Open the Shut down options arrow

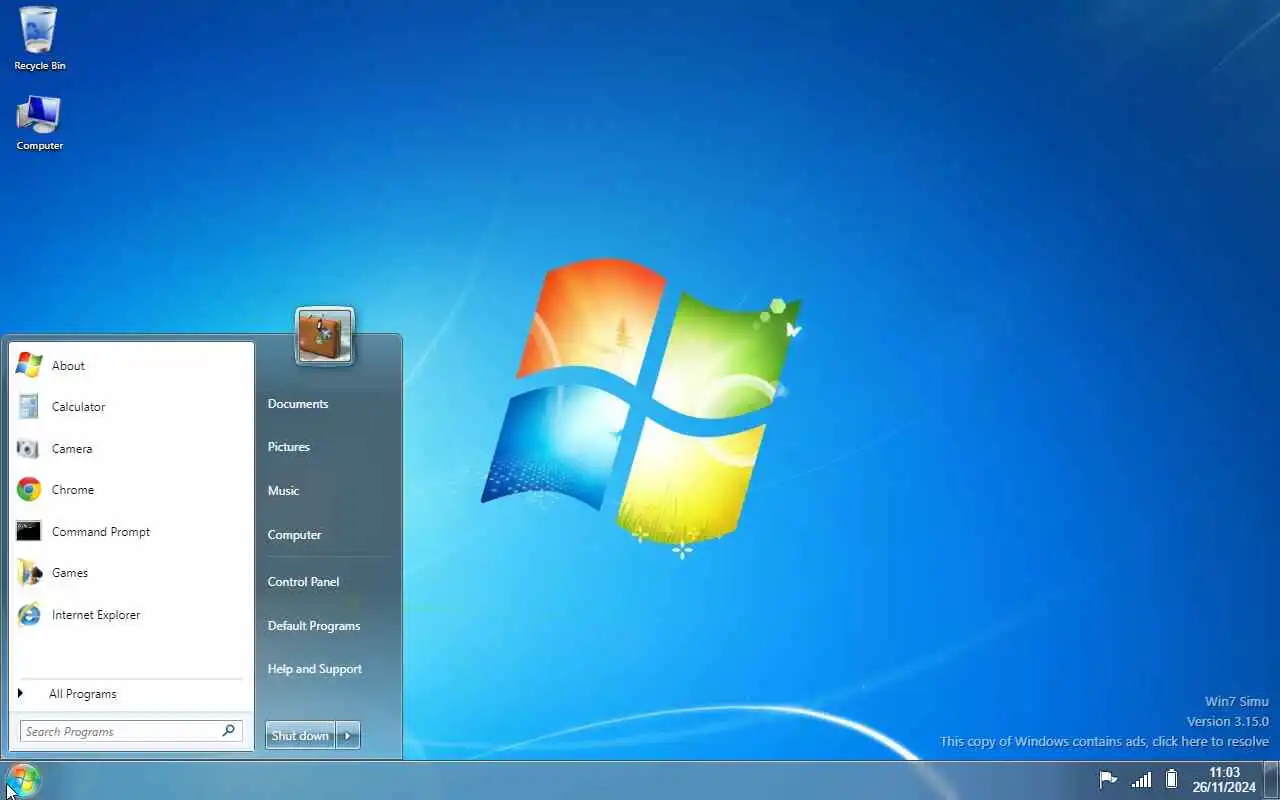(348, 736)
